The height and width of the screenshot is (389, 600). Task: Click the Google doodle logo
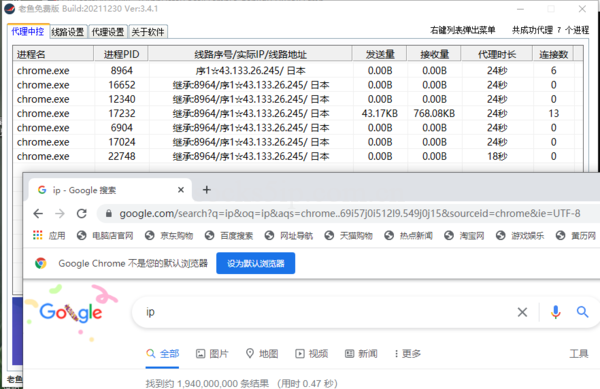[x=71, y=312]
